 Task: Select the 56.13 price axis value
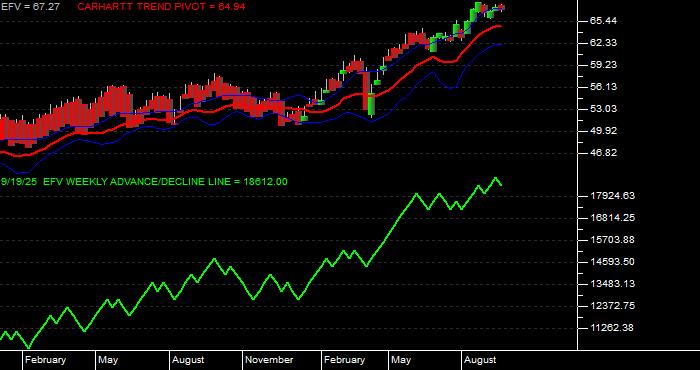click(604, 87)
